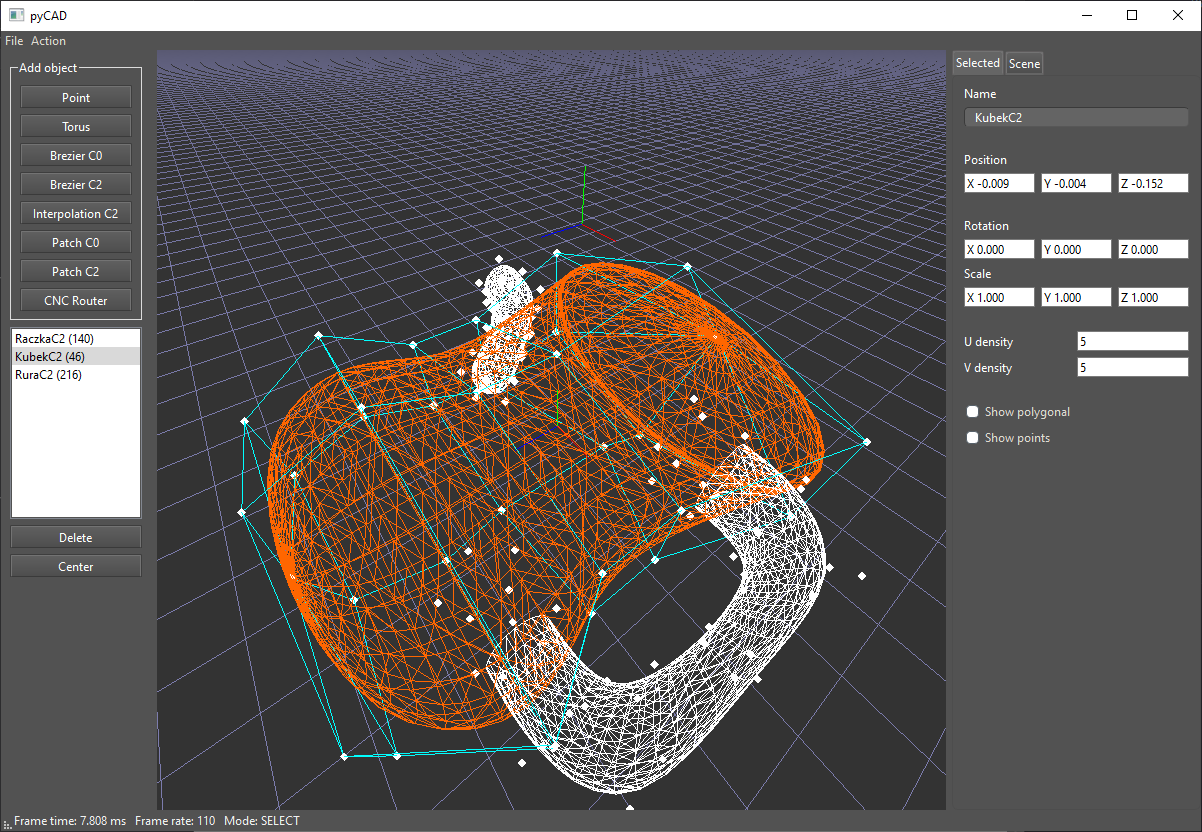
Task: Center the selected object
Action: click(x=75, y=566)
